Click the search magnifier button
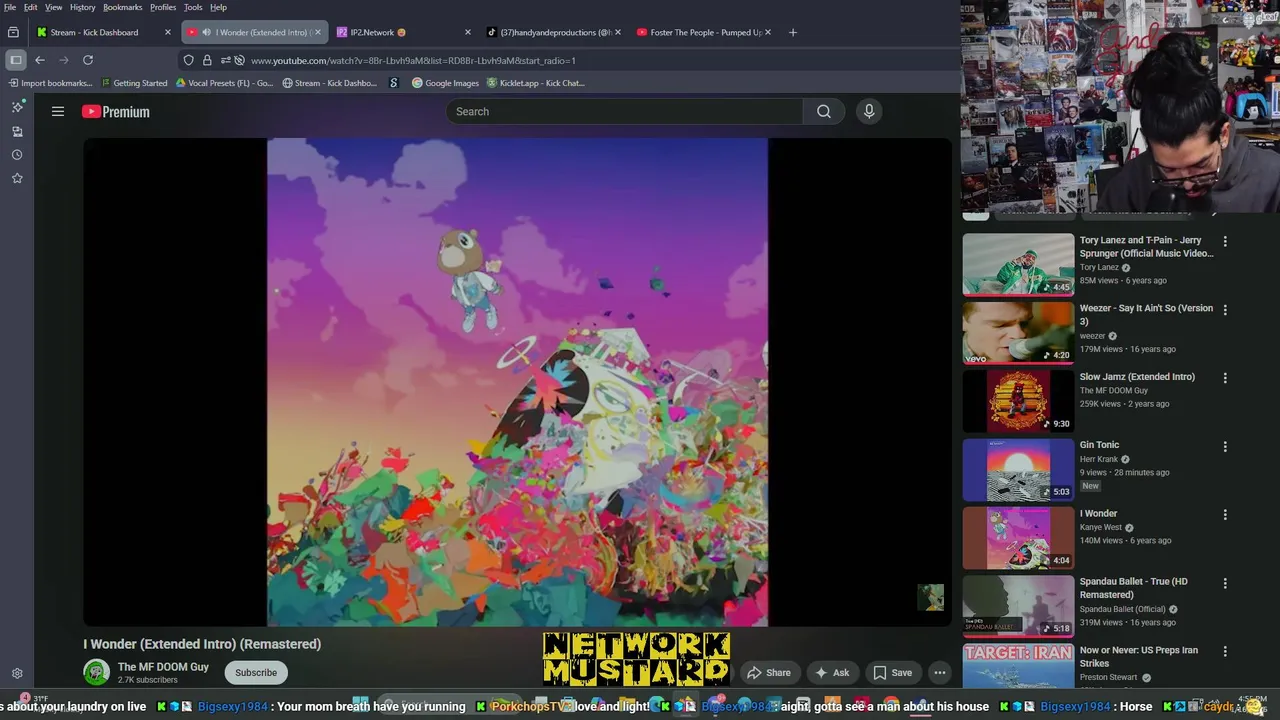Screen dimensions: 1280x720 pyautogui.click(x=823, y=111)
